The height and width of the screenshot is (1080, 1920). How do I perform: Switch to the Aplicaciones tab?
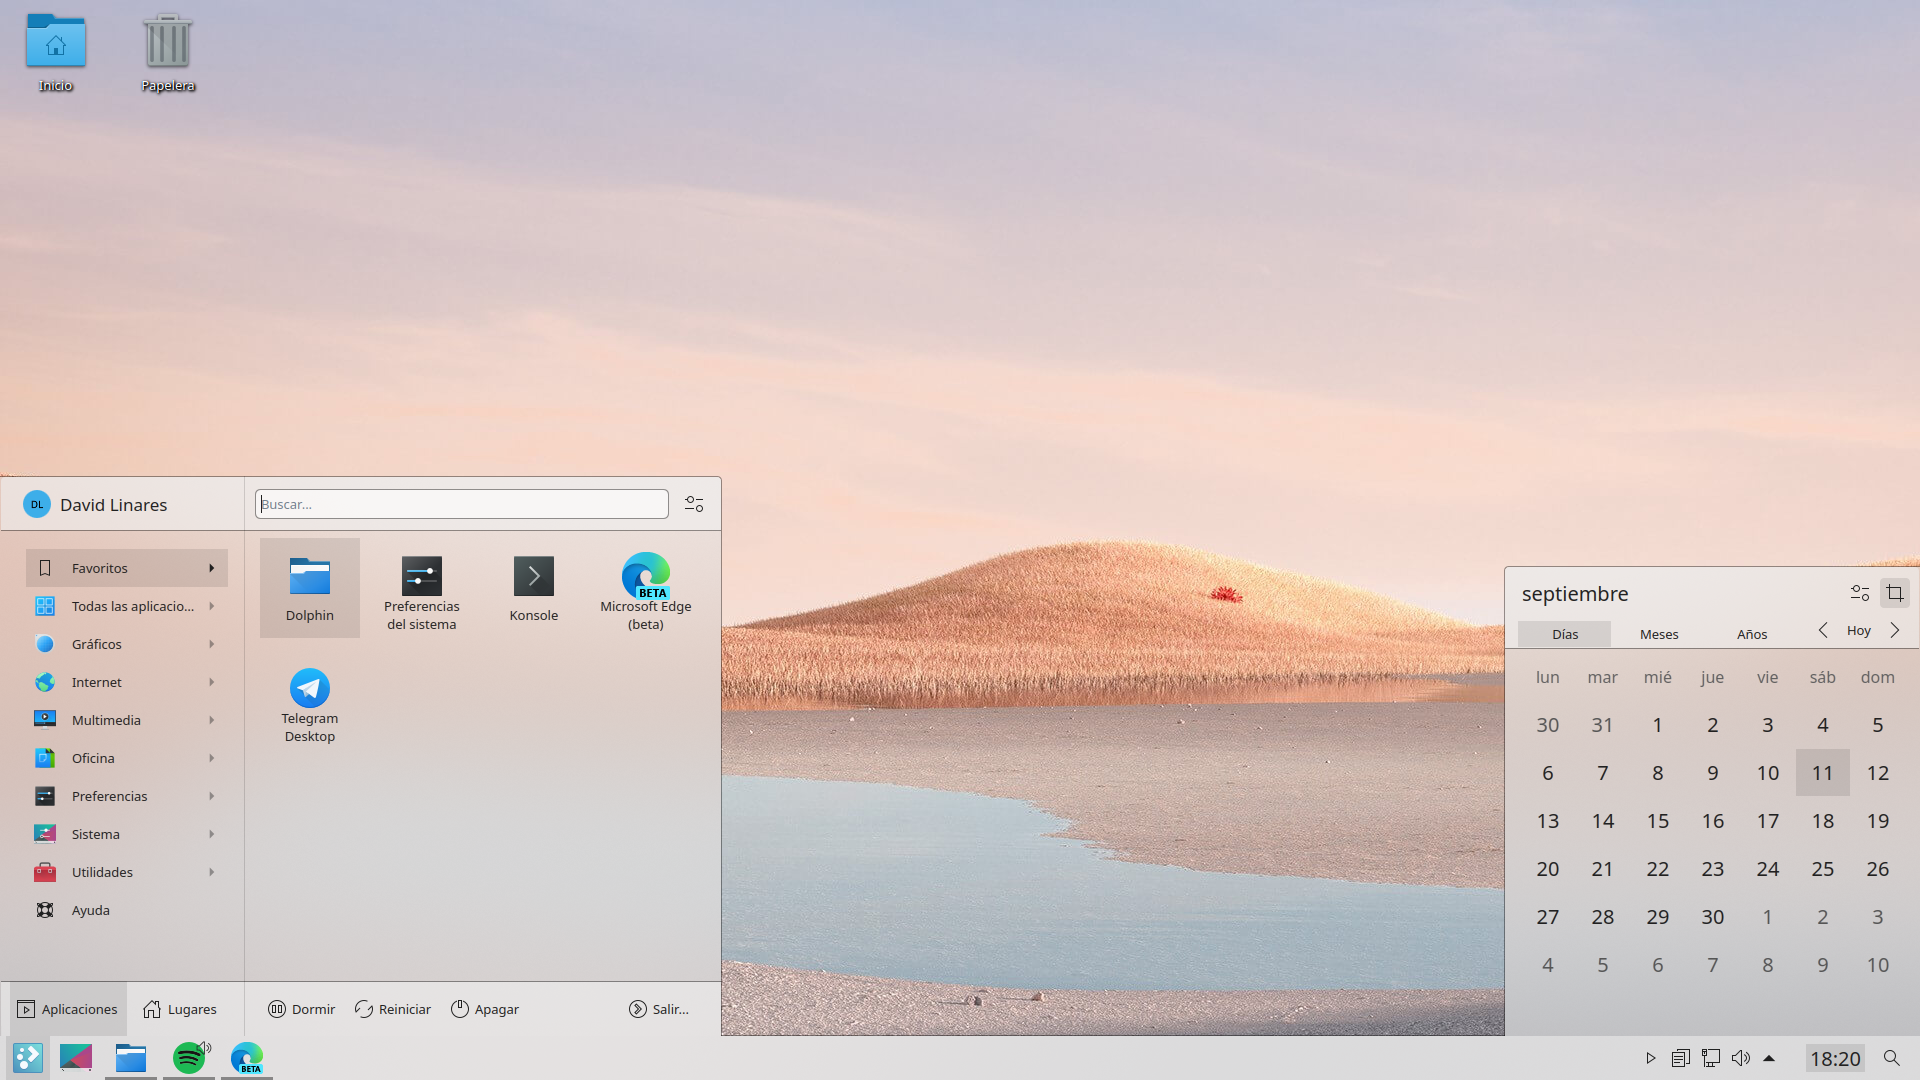coord(68,1009)
